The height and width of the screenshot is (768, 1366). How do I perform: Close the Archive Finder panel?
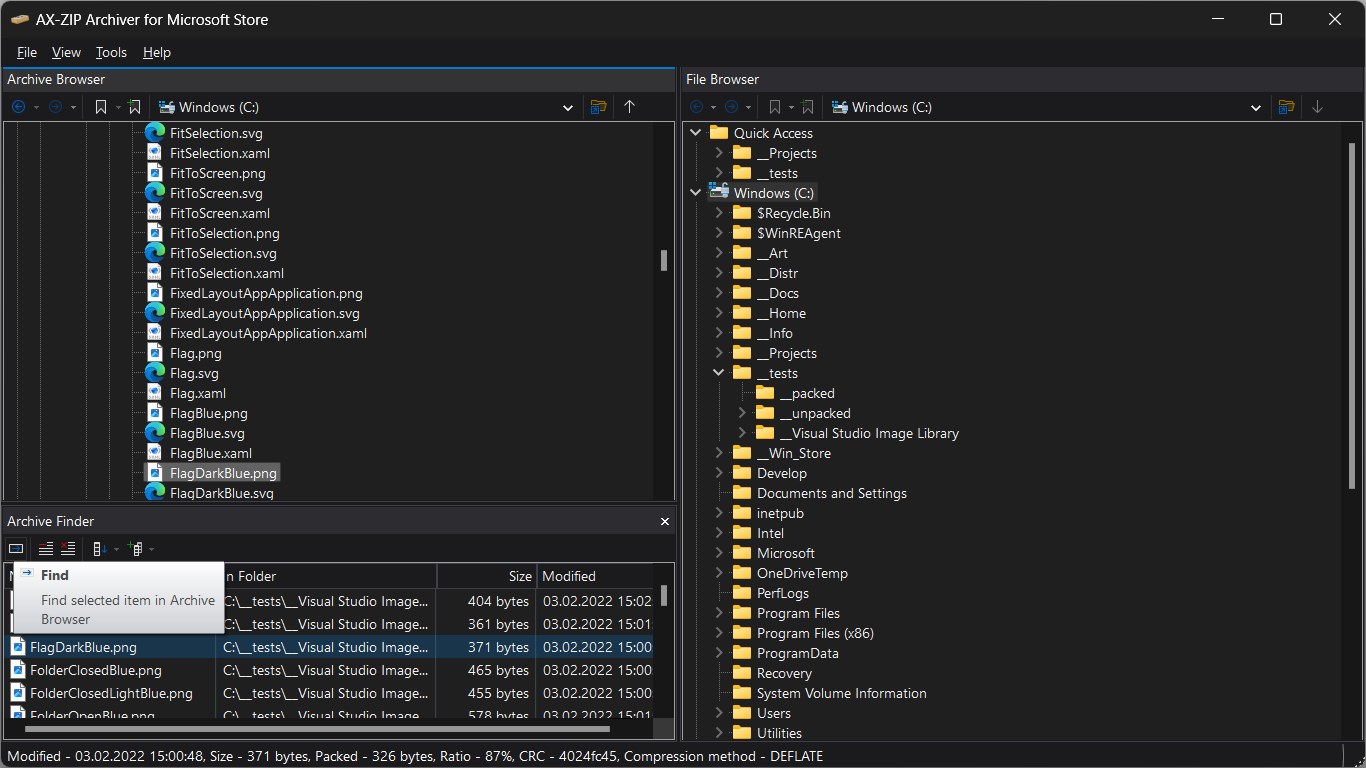(665, 521)
